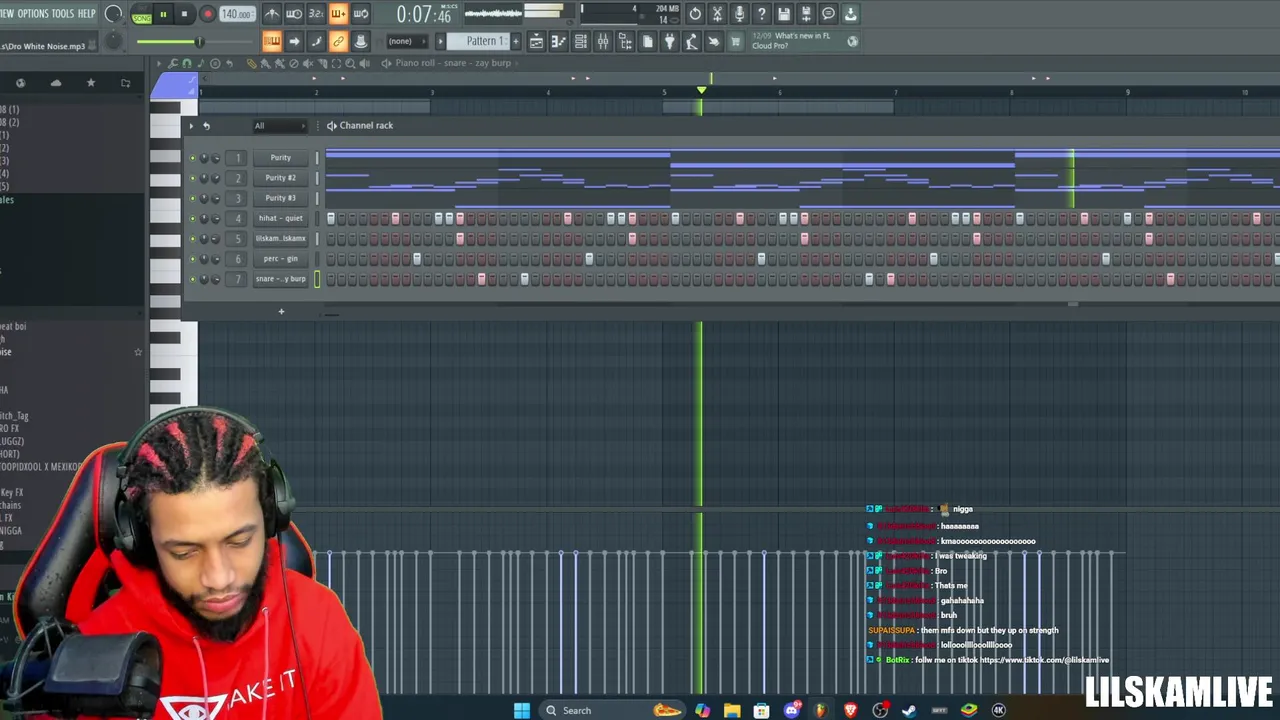
Task: Open the channel rack All filter dropdown
Action: pyautogui.click(x=279, y=126)
